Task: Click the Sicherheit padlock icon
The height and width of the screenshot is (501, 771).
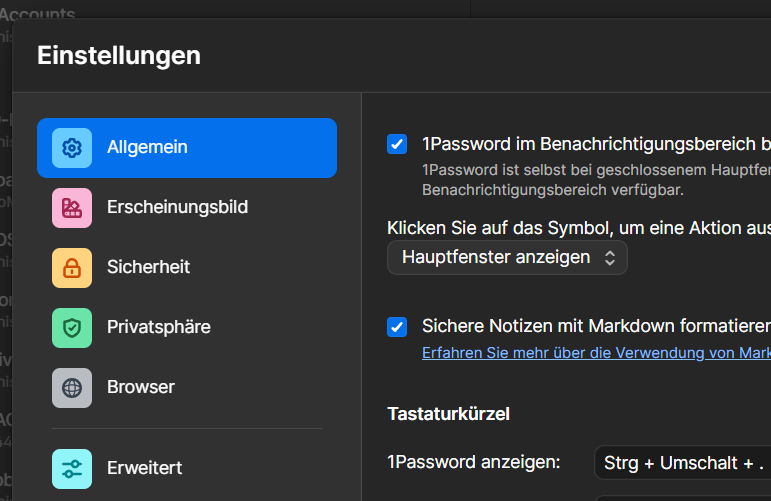Action: tap(72, 268)
